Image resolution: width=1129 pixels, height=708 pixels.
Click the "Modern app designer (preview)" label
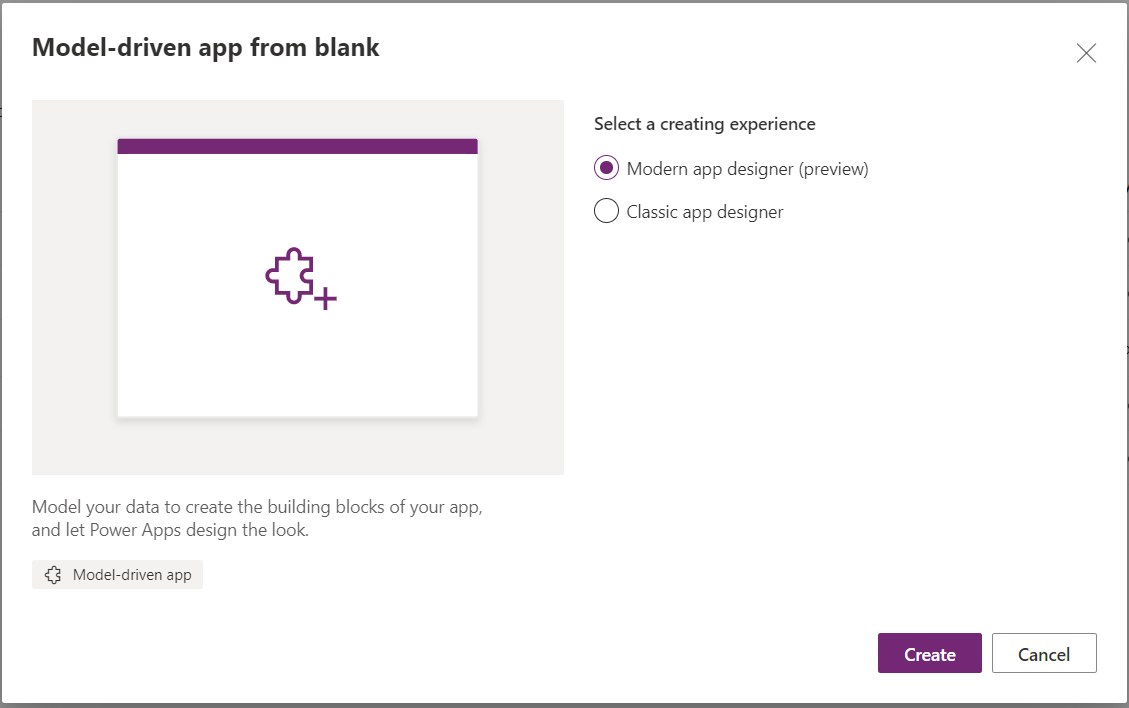pyautogui.click(x=747, y=169)
